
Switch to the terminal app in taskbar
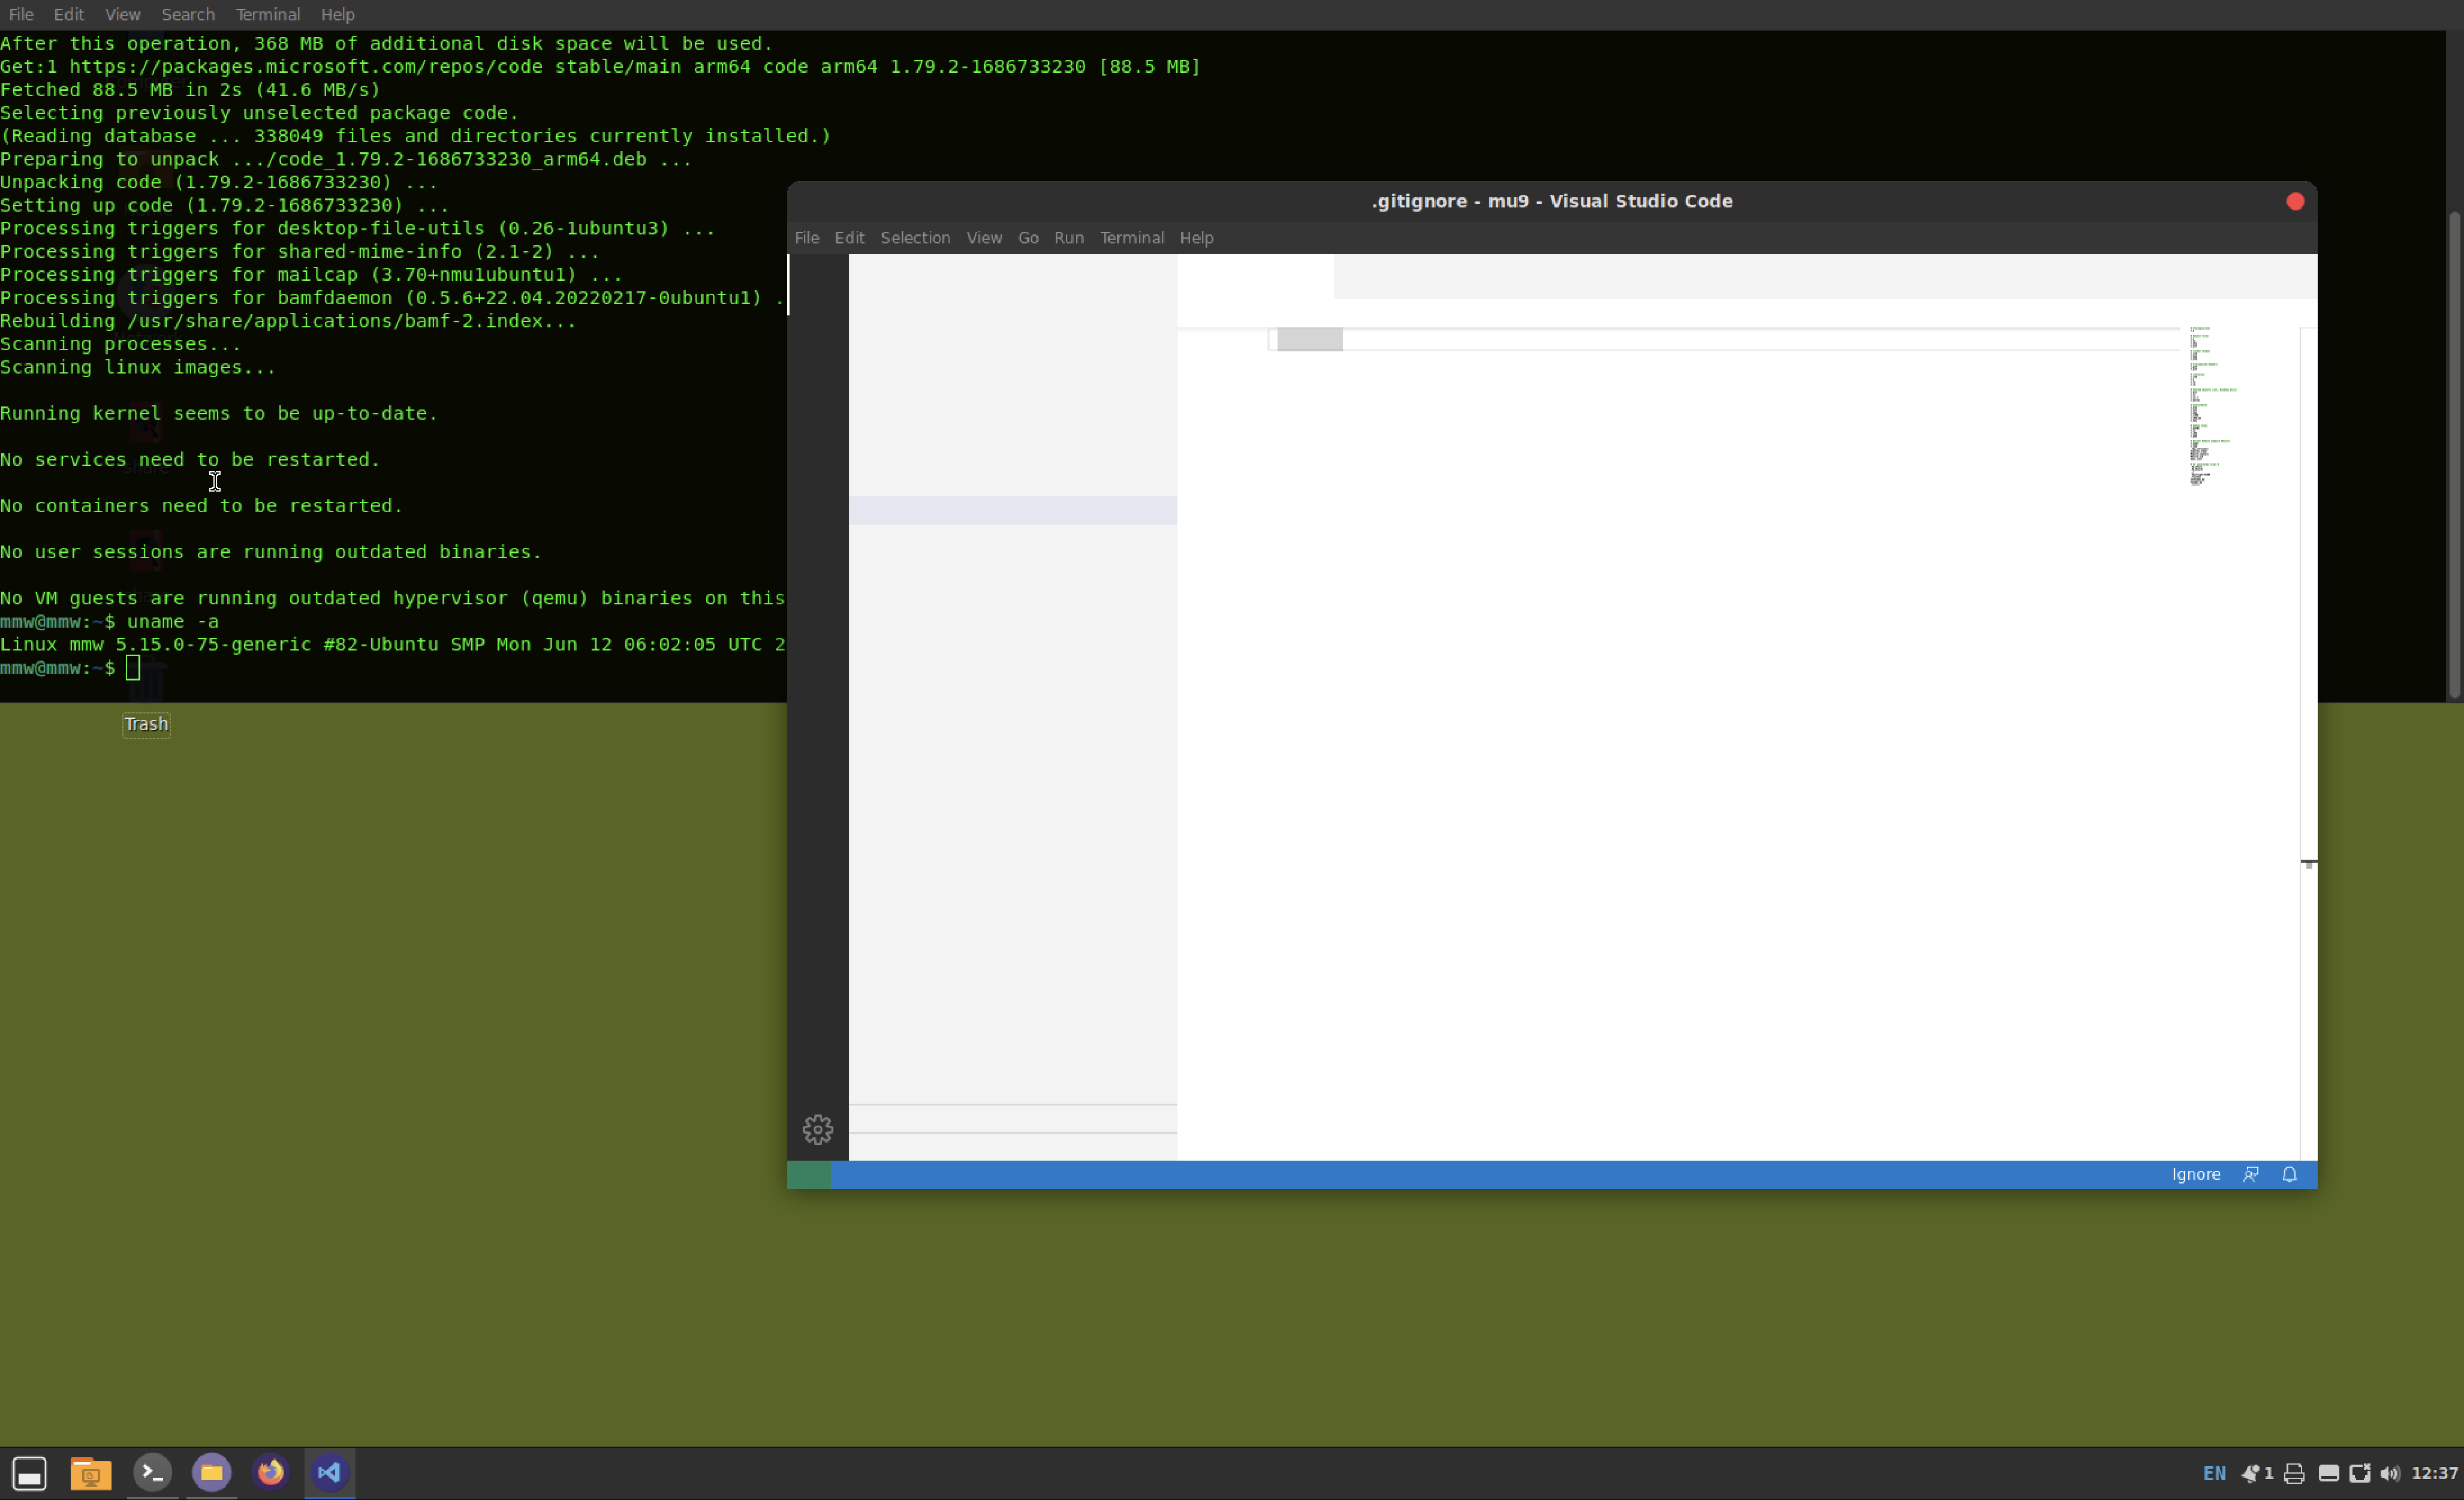click(x=152, y=1472)
